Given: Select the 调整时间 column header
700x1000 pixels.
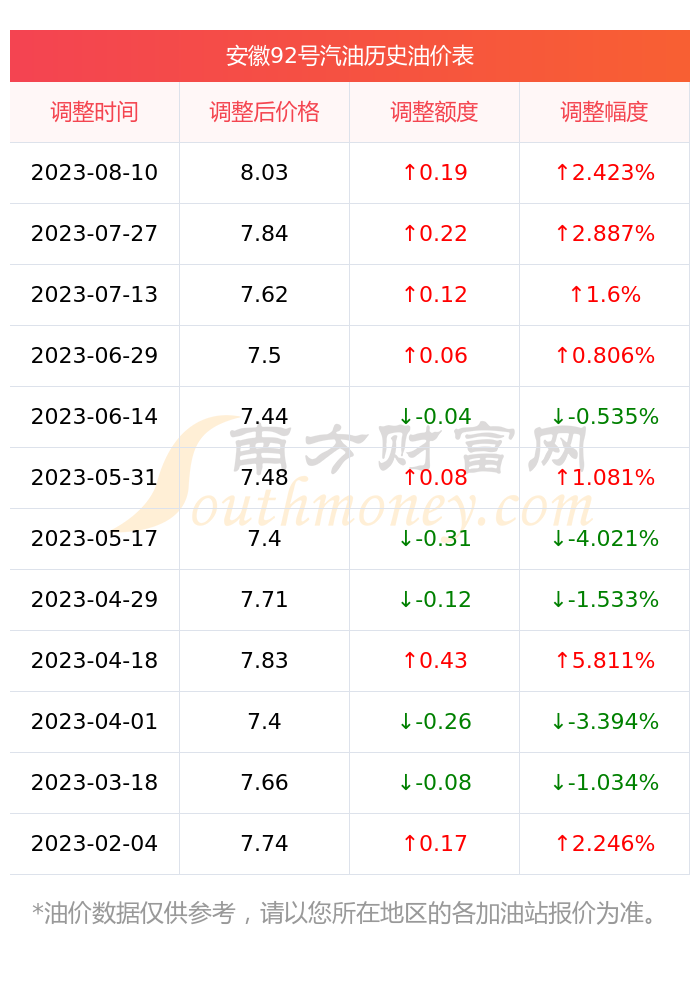Looking at the screenshot, I should (94, 112).
